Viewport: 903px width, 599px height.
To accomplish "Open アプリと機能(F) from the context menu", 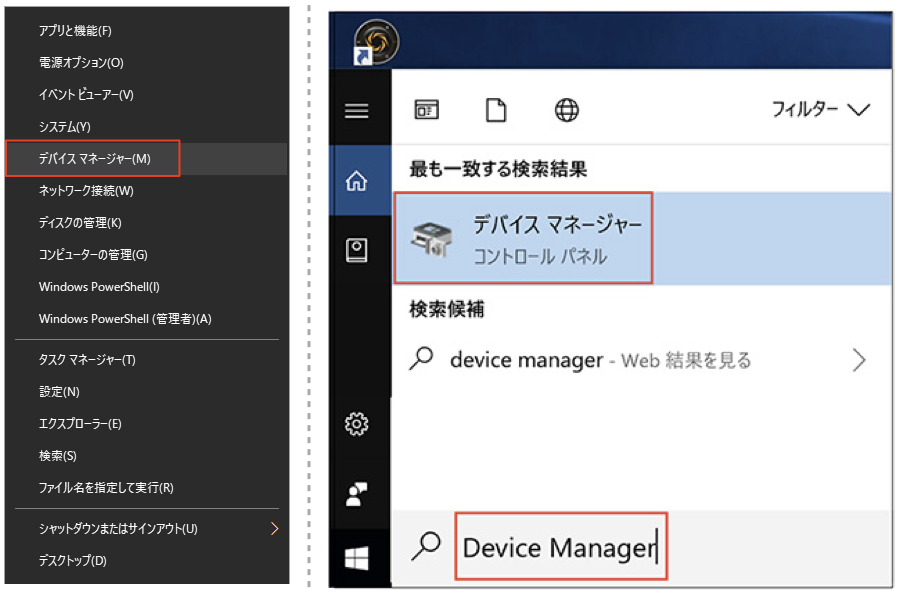I will coord(146,31).
